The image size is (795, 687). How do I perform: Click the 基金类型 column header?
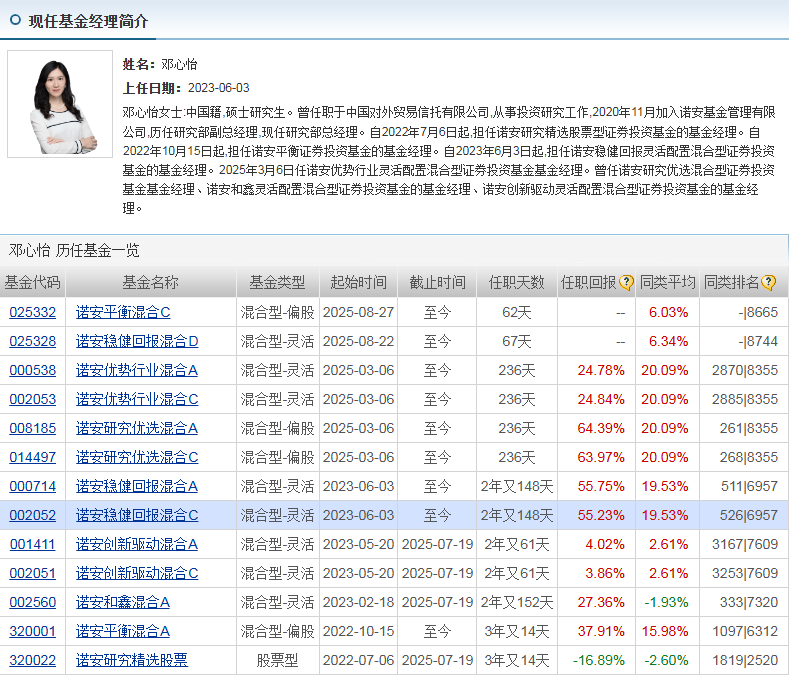tap(277, 282)
